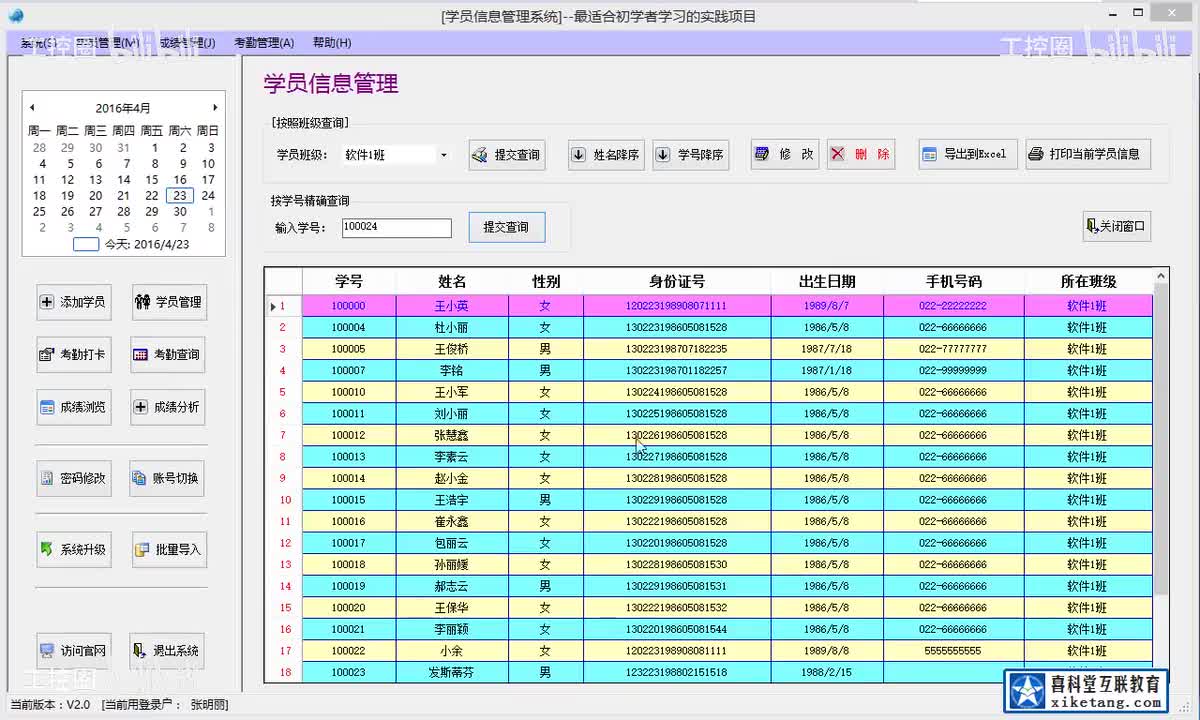Viewport: 1200px width, 720px height.
Task: Open the 帮助(H) menu
Action: coord(332,43)
